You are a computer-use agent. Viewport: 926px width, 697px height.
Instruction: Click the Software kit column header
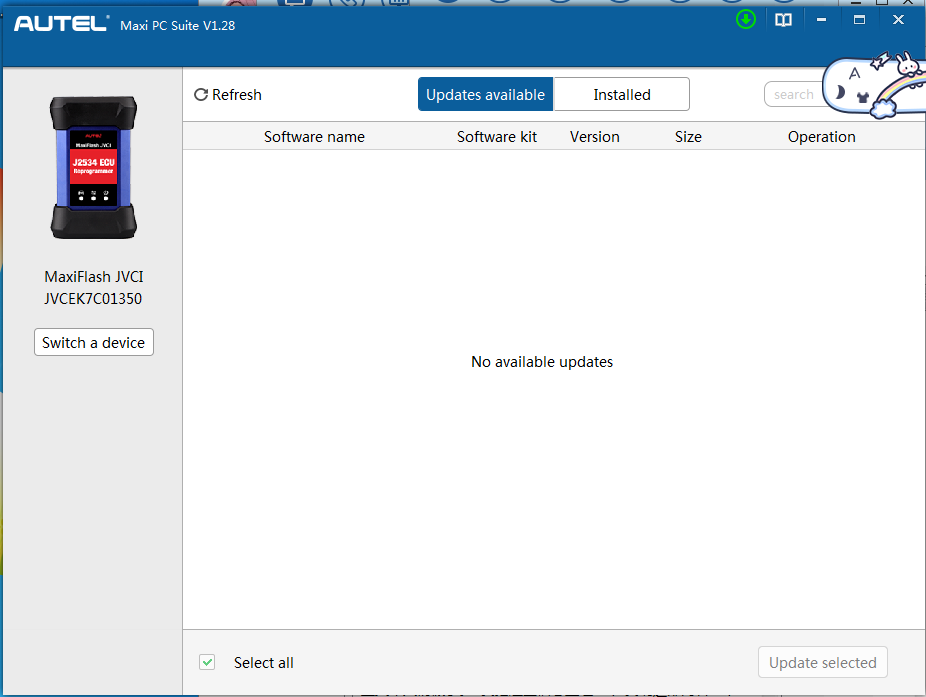coord(497,136)
